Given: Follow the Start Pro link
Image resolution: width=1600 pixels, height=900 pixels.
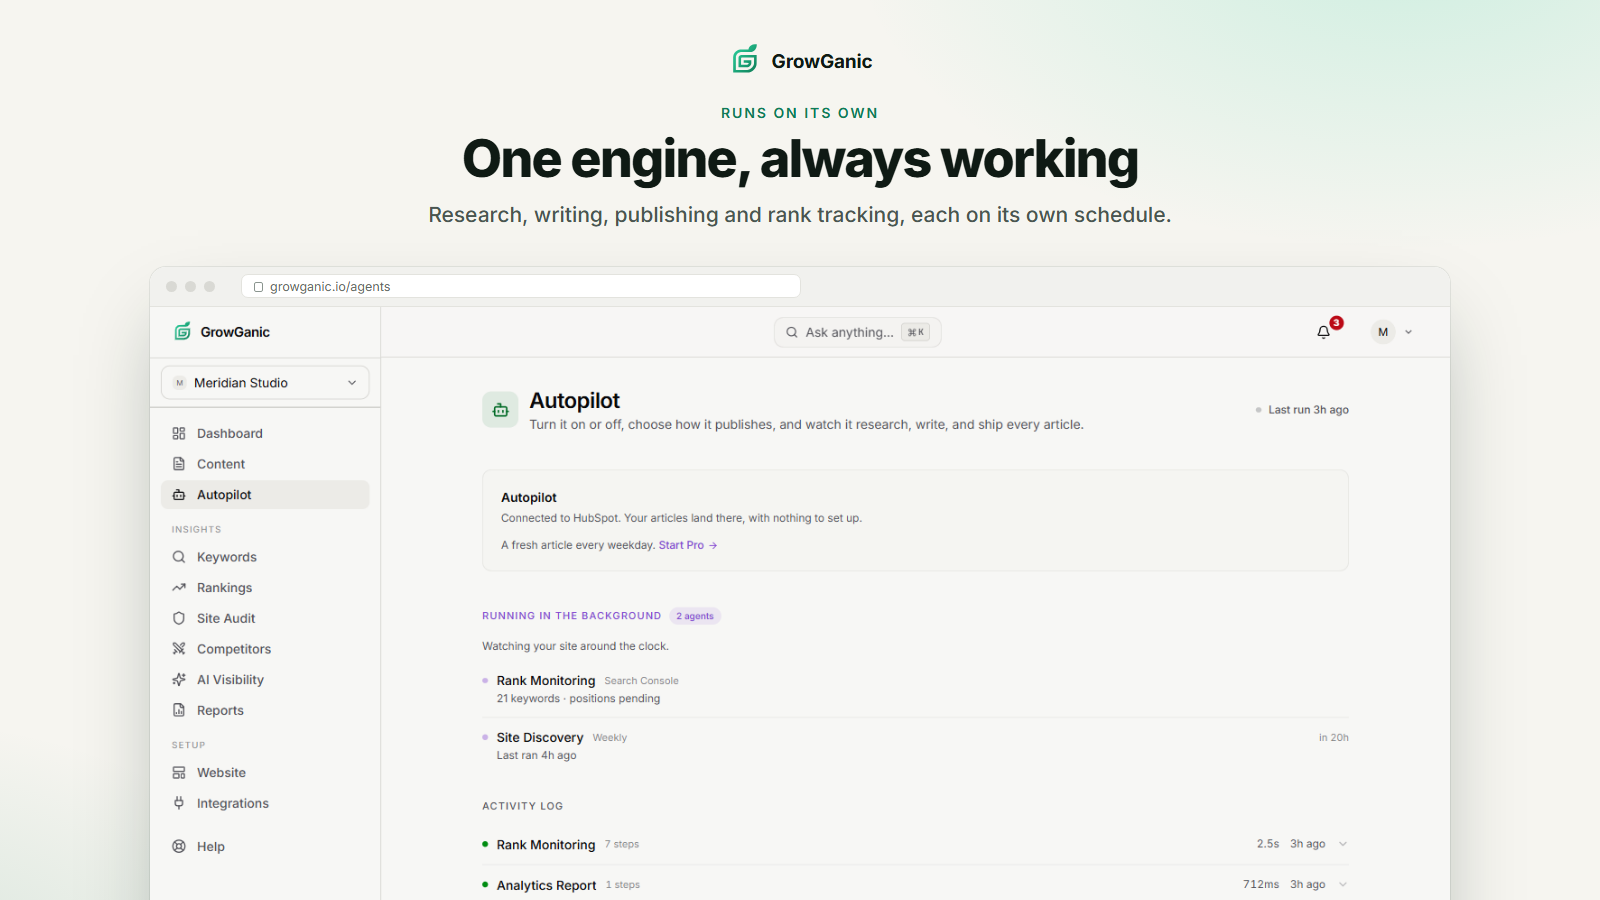Looking at the screenshot, I should click(688, 545).
